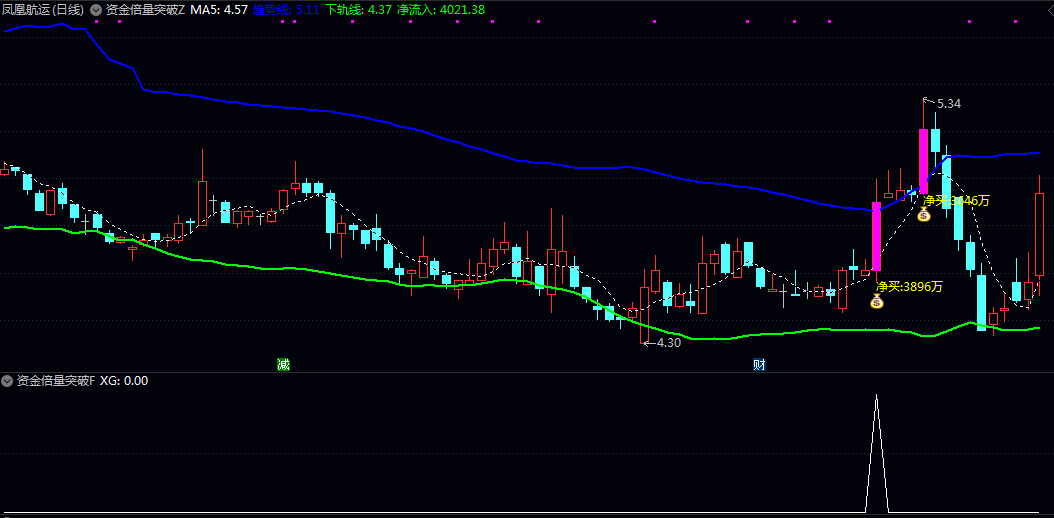Open the 资金倍量突破Z indicator dropdown arrow
Viewport: 1054px width, 518px height.
96,9
